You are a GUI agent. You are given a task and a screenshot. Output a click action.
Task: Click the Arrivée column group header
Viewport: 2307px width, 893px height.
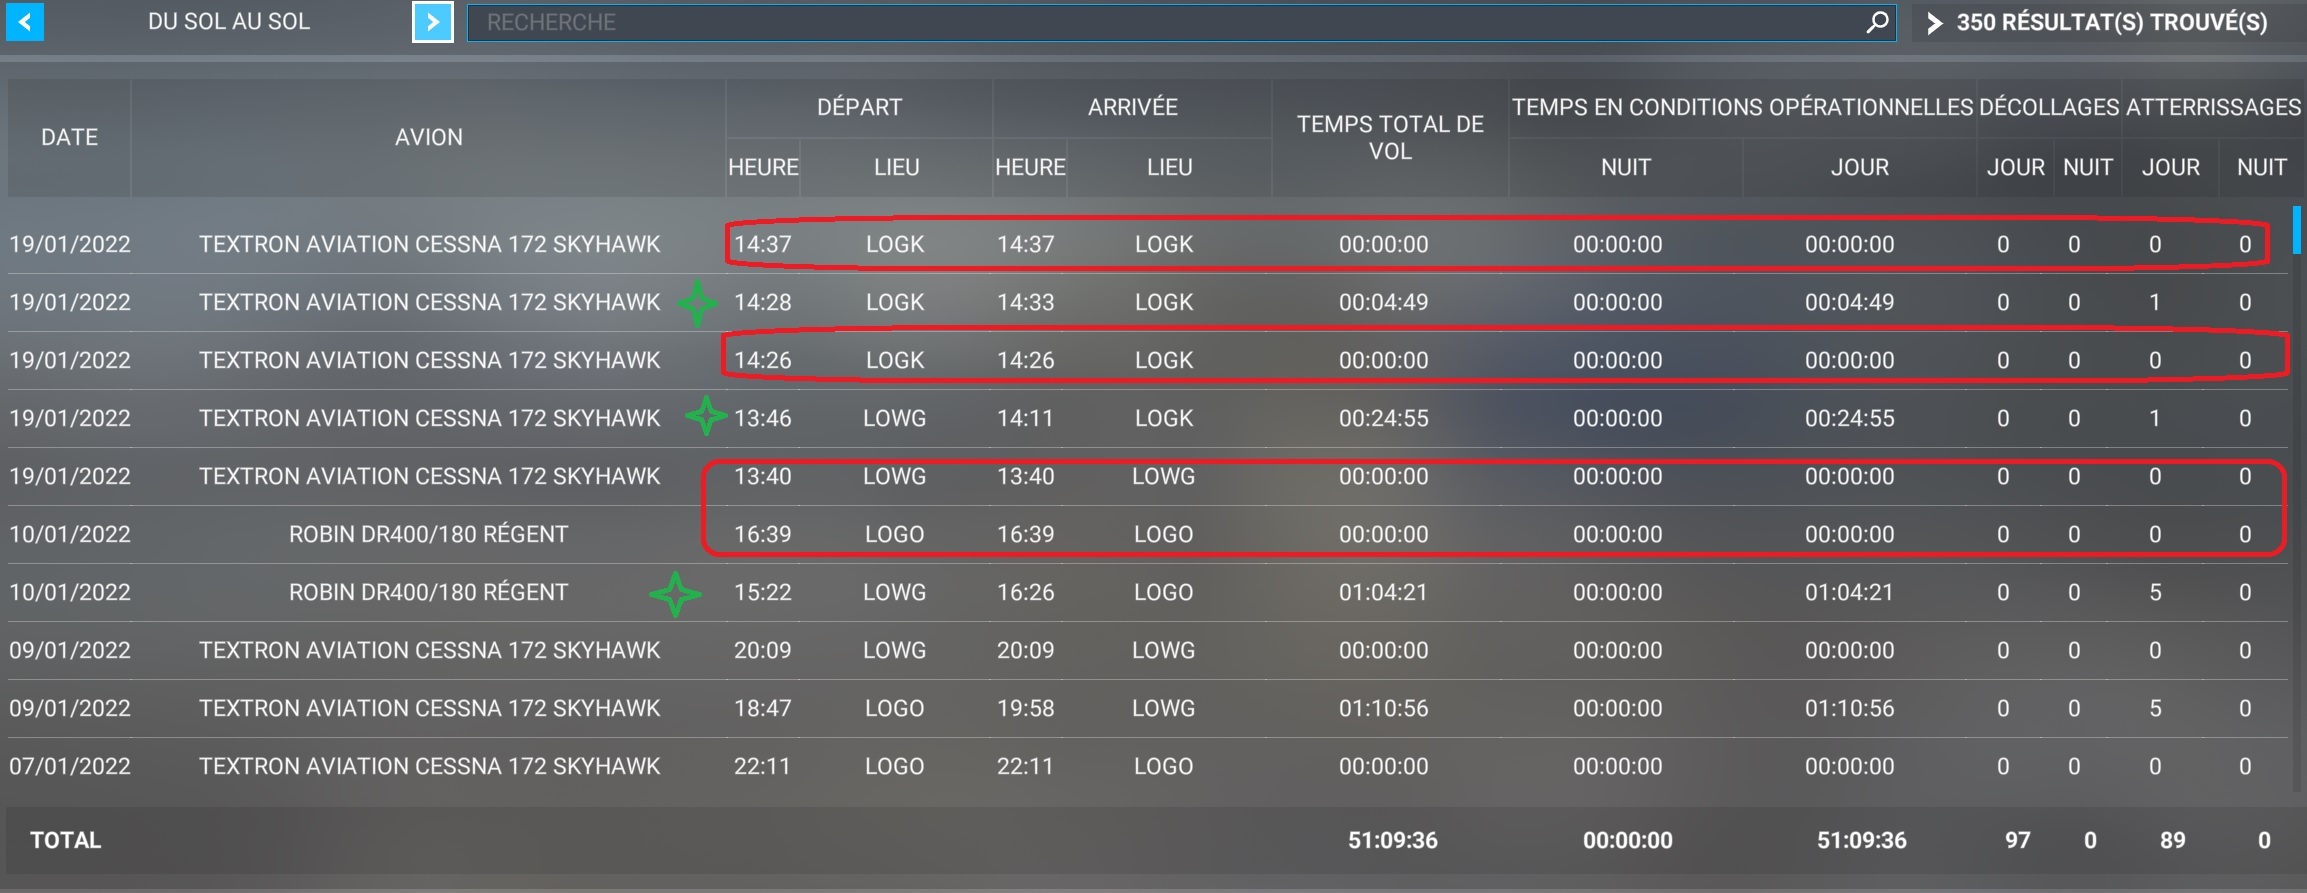click(x=1132, y=107)
